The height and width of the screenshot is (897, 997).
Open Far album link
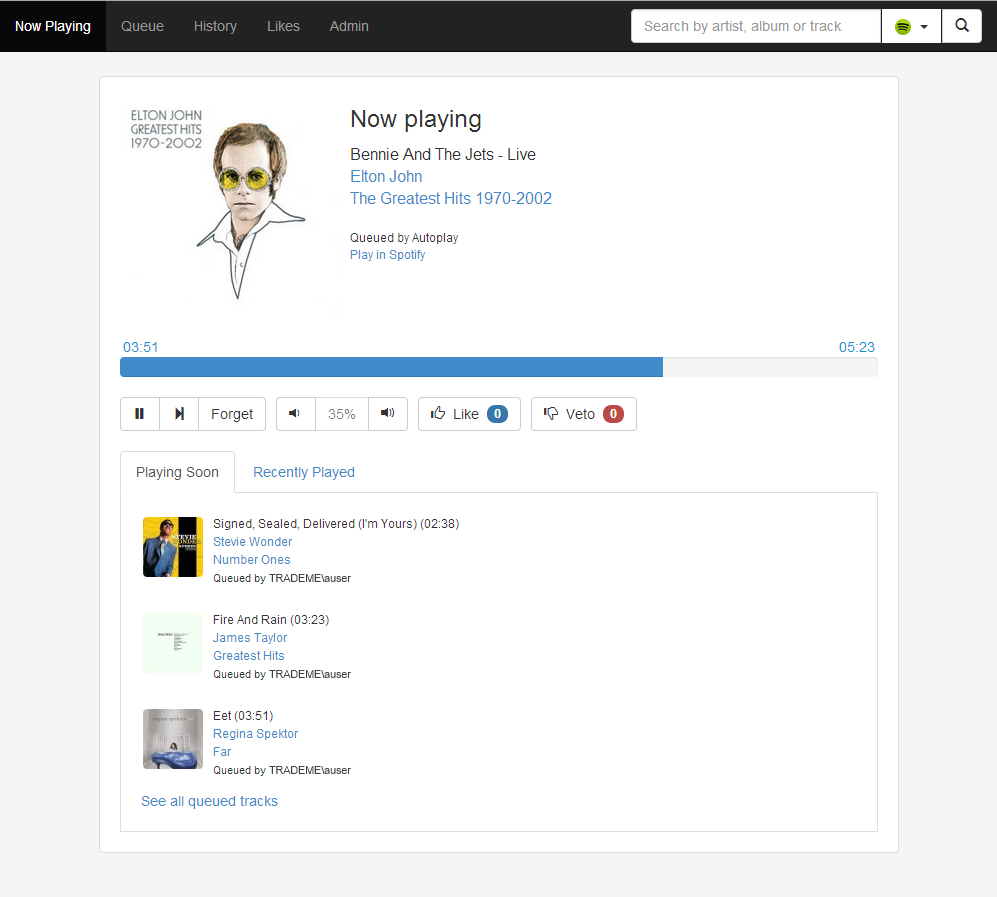[x=222, y=752]
